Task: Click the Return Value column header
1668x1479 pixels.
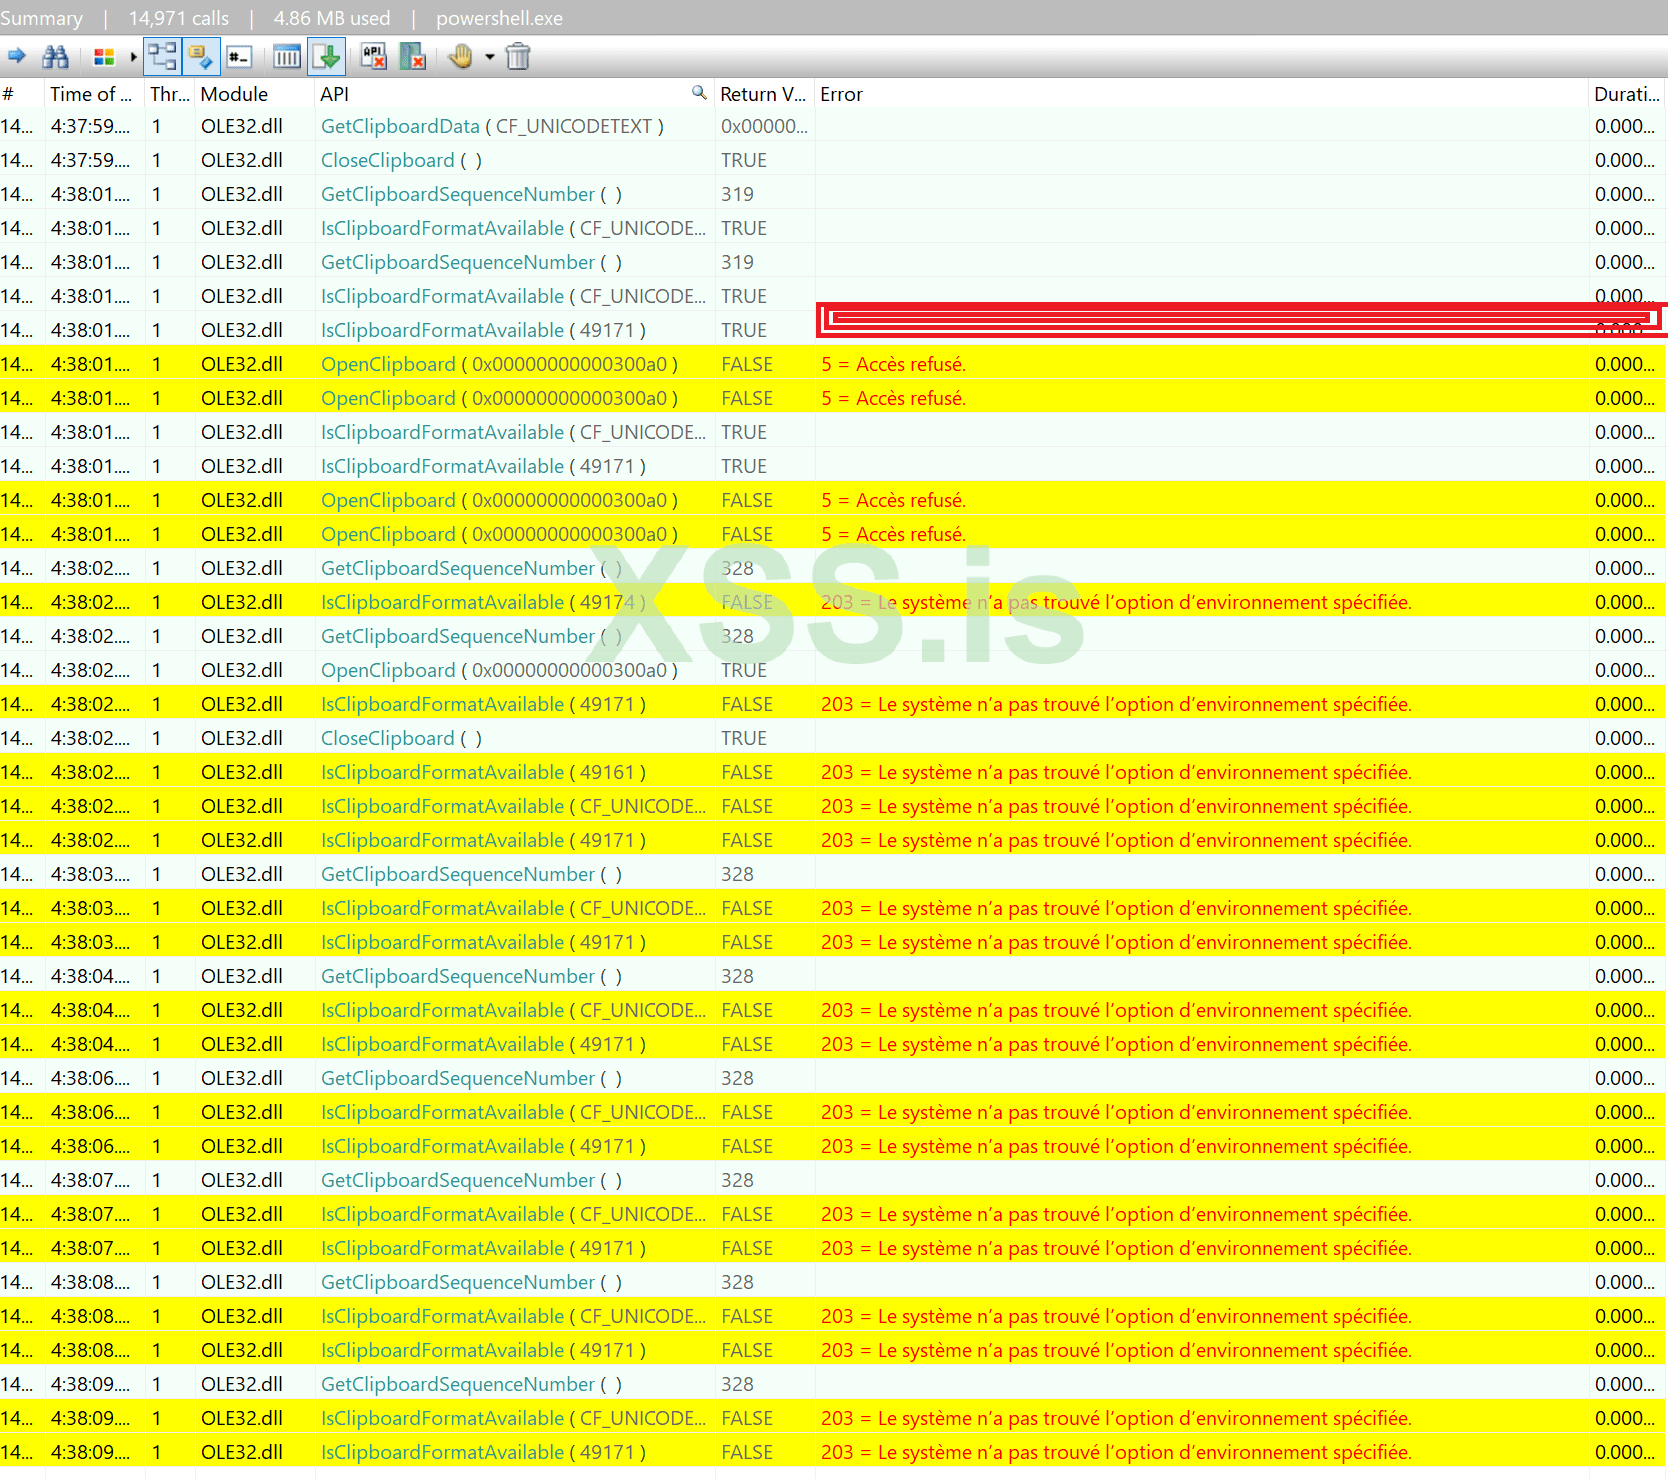Action: (x=762, y=94)
